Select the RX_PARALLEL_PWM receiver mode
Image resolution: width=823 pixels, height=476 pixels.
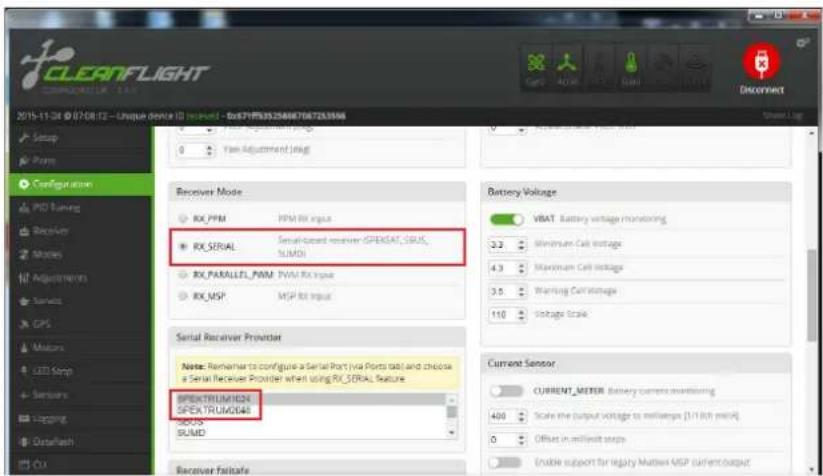tap(183, 274)
